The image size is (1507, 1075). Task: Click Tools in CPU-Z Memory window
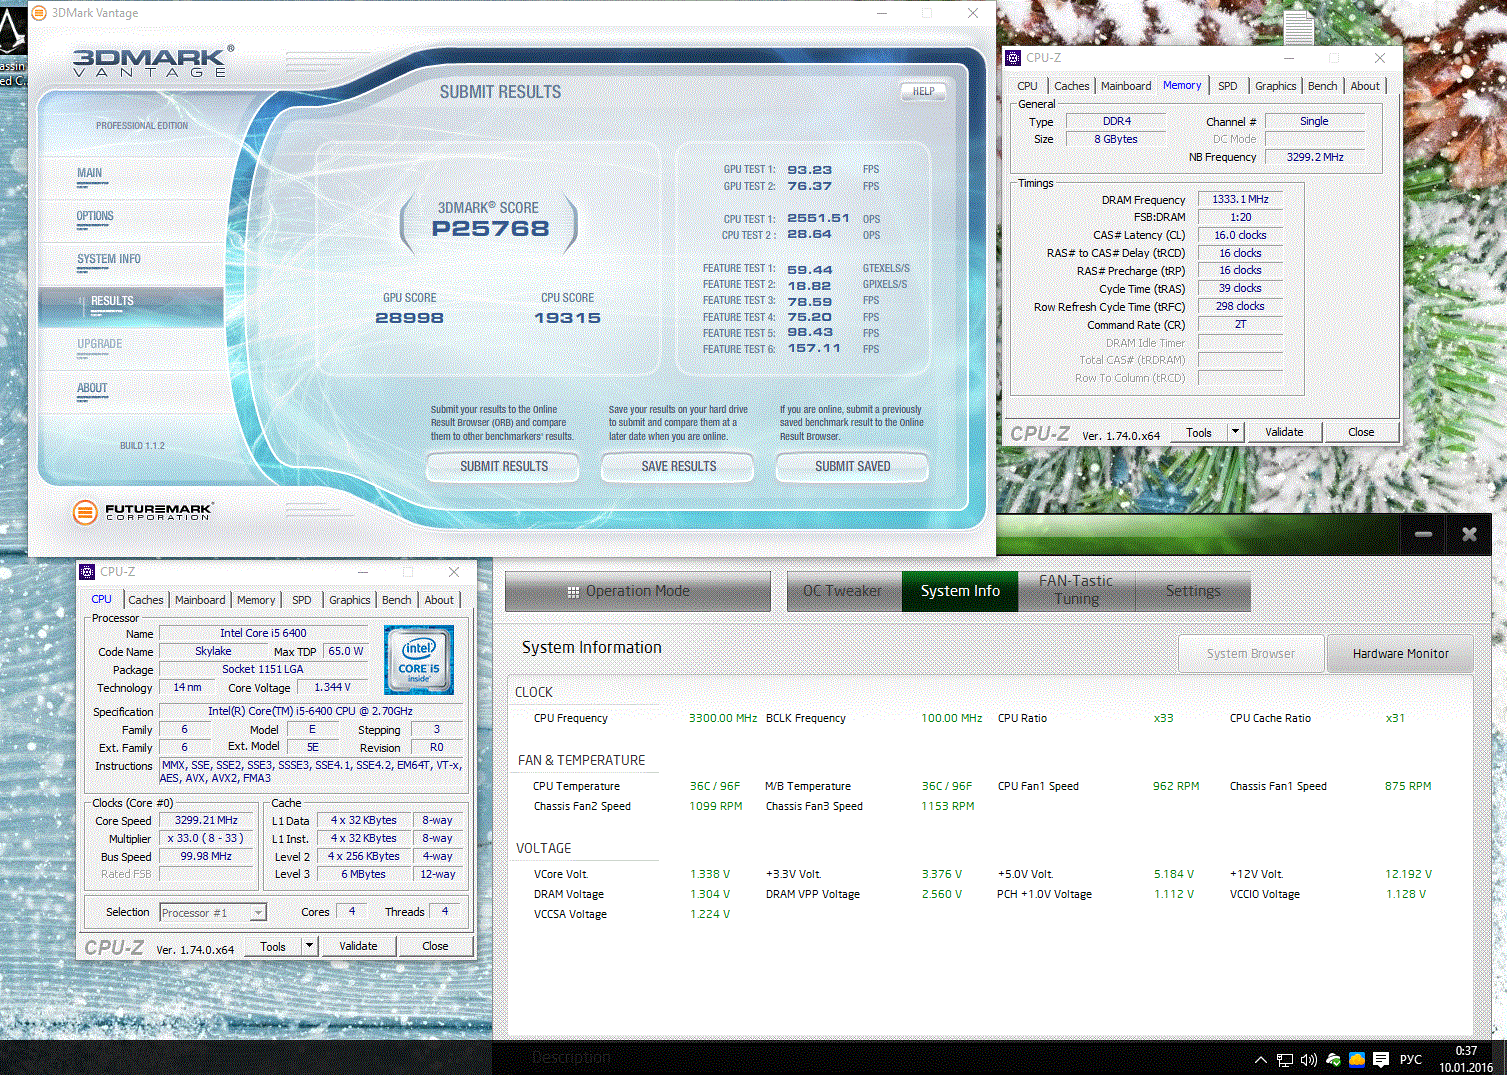click(x=1199, y=433)
